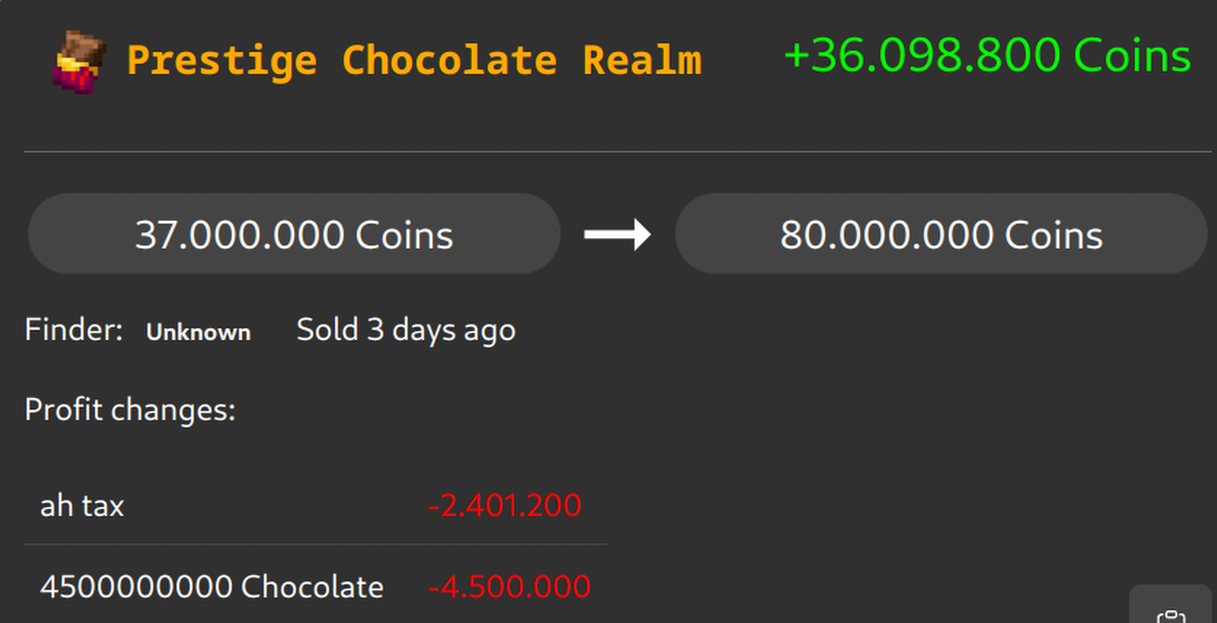Click the horizontal divider below the title
Image resolution: width=1217 pixels, height=623 pixels.
click(x=617, y=152)
